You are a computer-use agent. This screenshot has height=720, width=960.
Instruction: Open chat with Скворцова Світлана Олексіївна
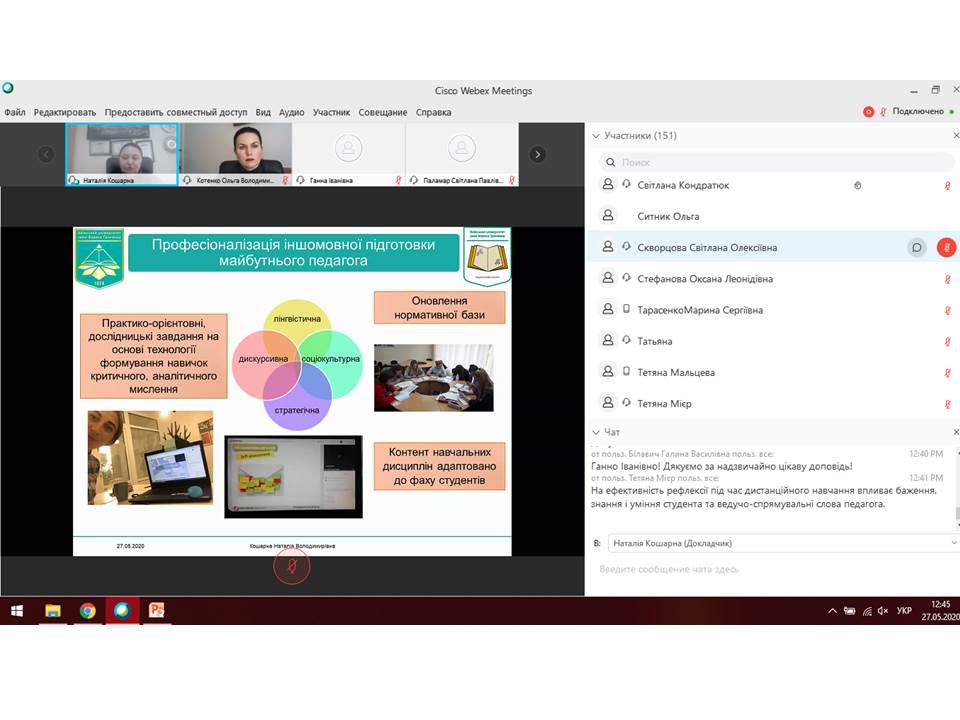click(916, 248)
